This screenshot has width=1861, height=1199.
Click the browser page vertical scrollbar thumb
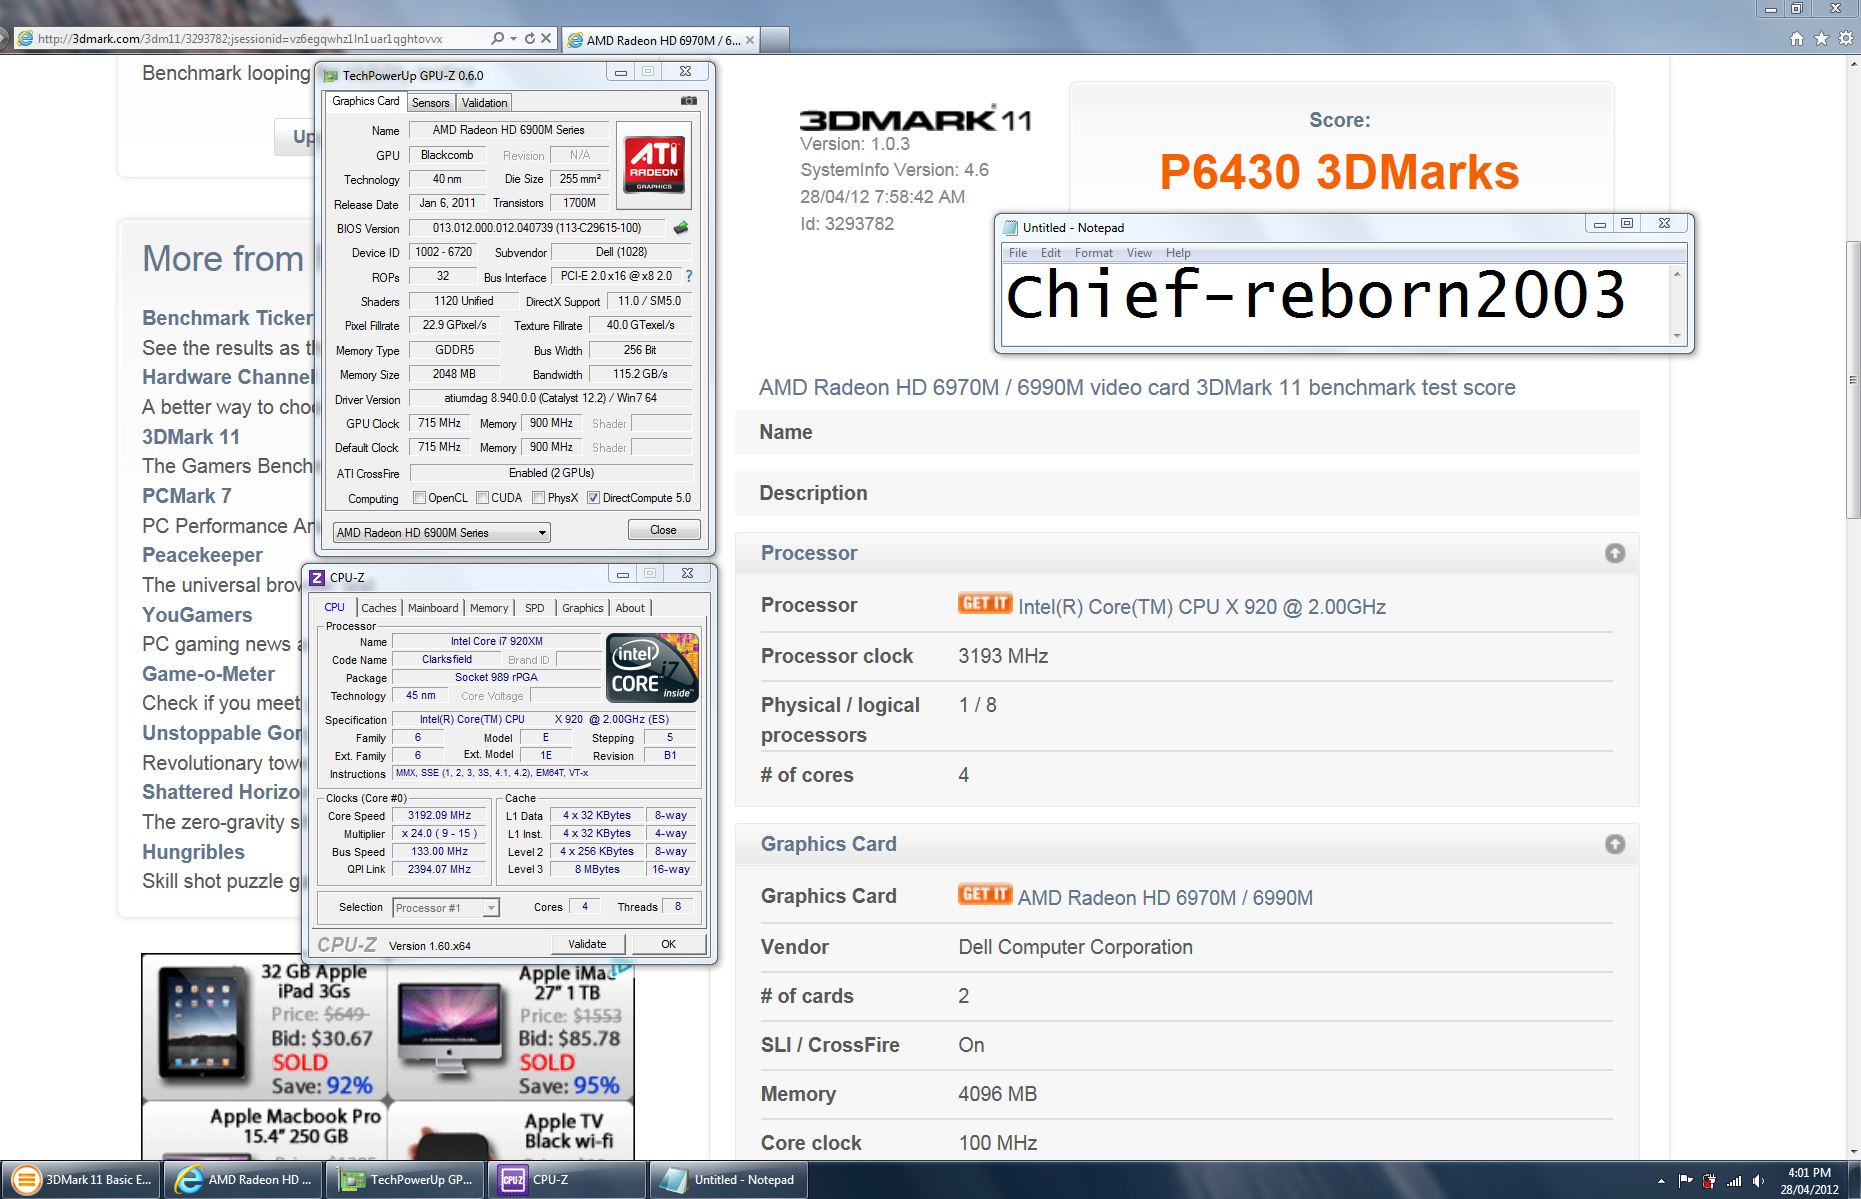coord(1852,380)
